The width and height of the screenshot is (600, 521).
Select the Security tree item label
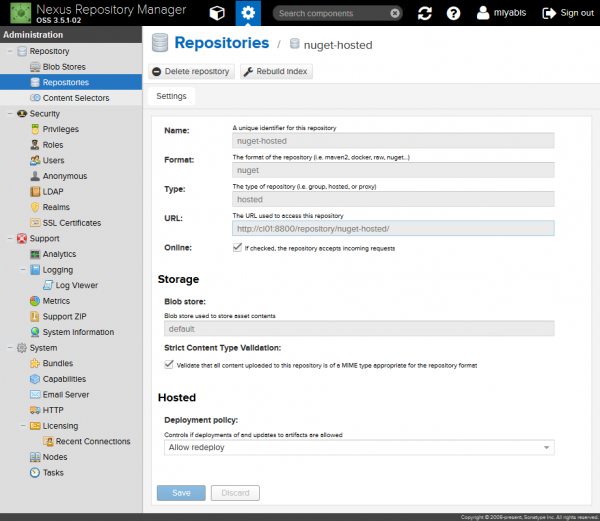coord(45,114)
